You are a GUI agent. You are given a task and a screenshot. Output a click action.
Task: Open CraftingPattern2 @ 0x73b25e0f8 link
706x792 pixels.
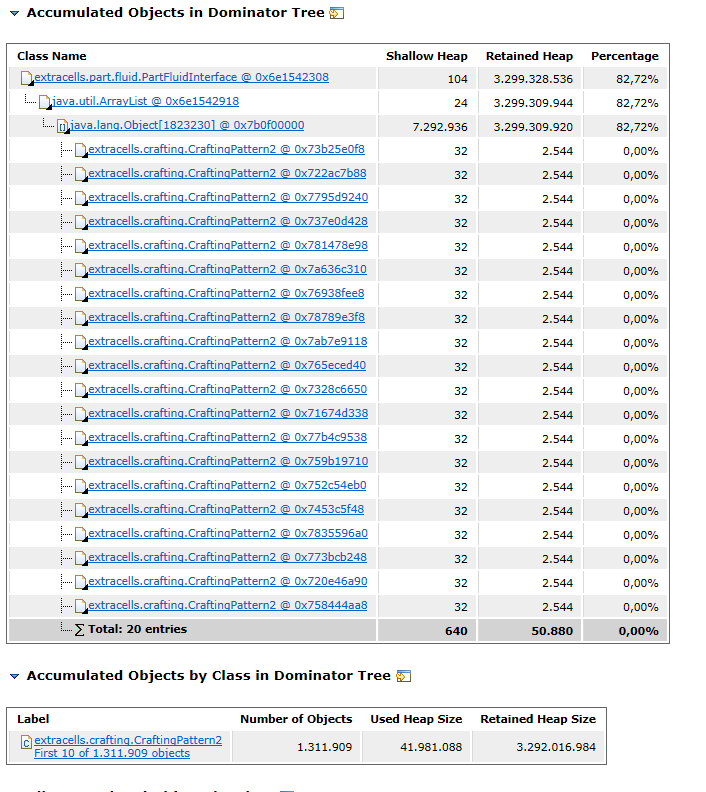226,149
